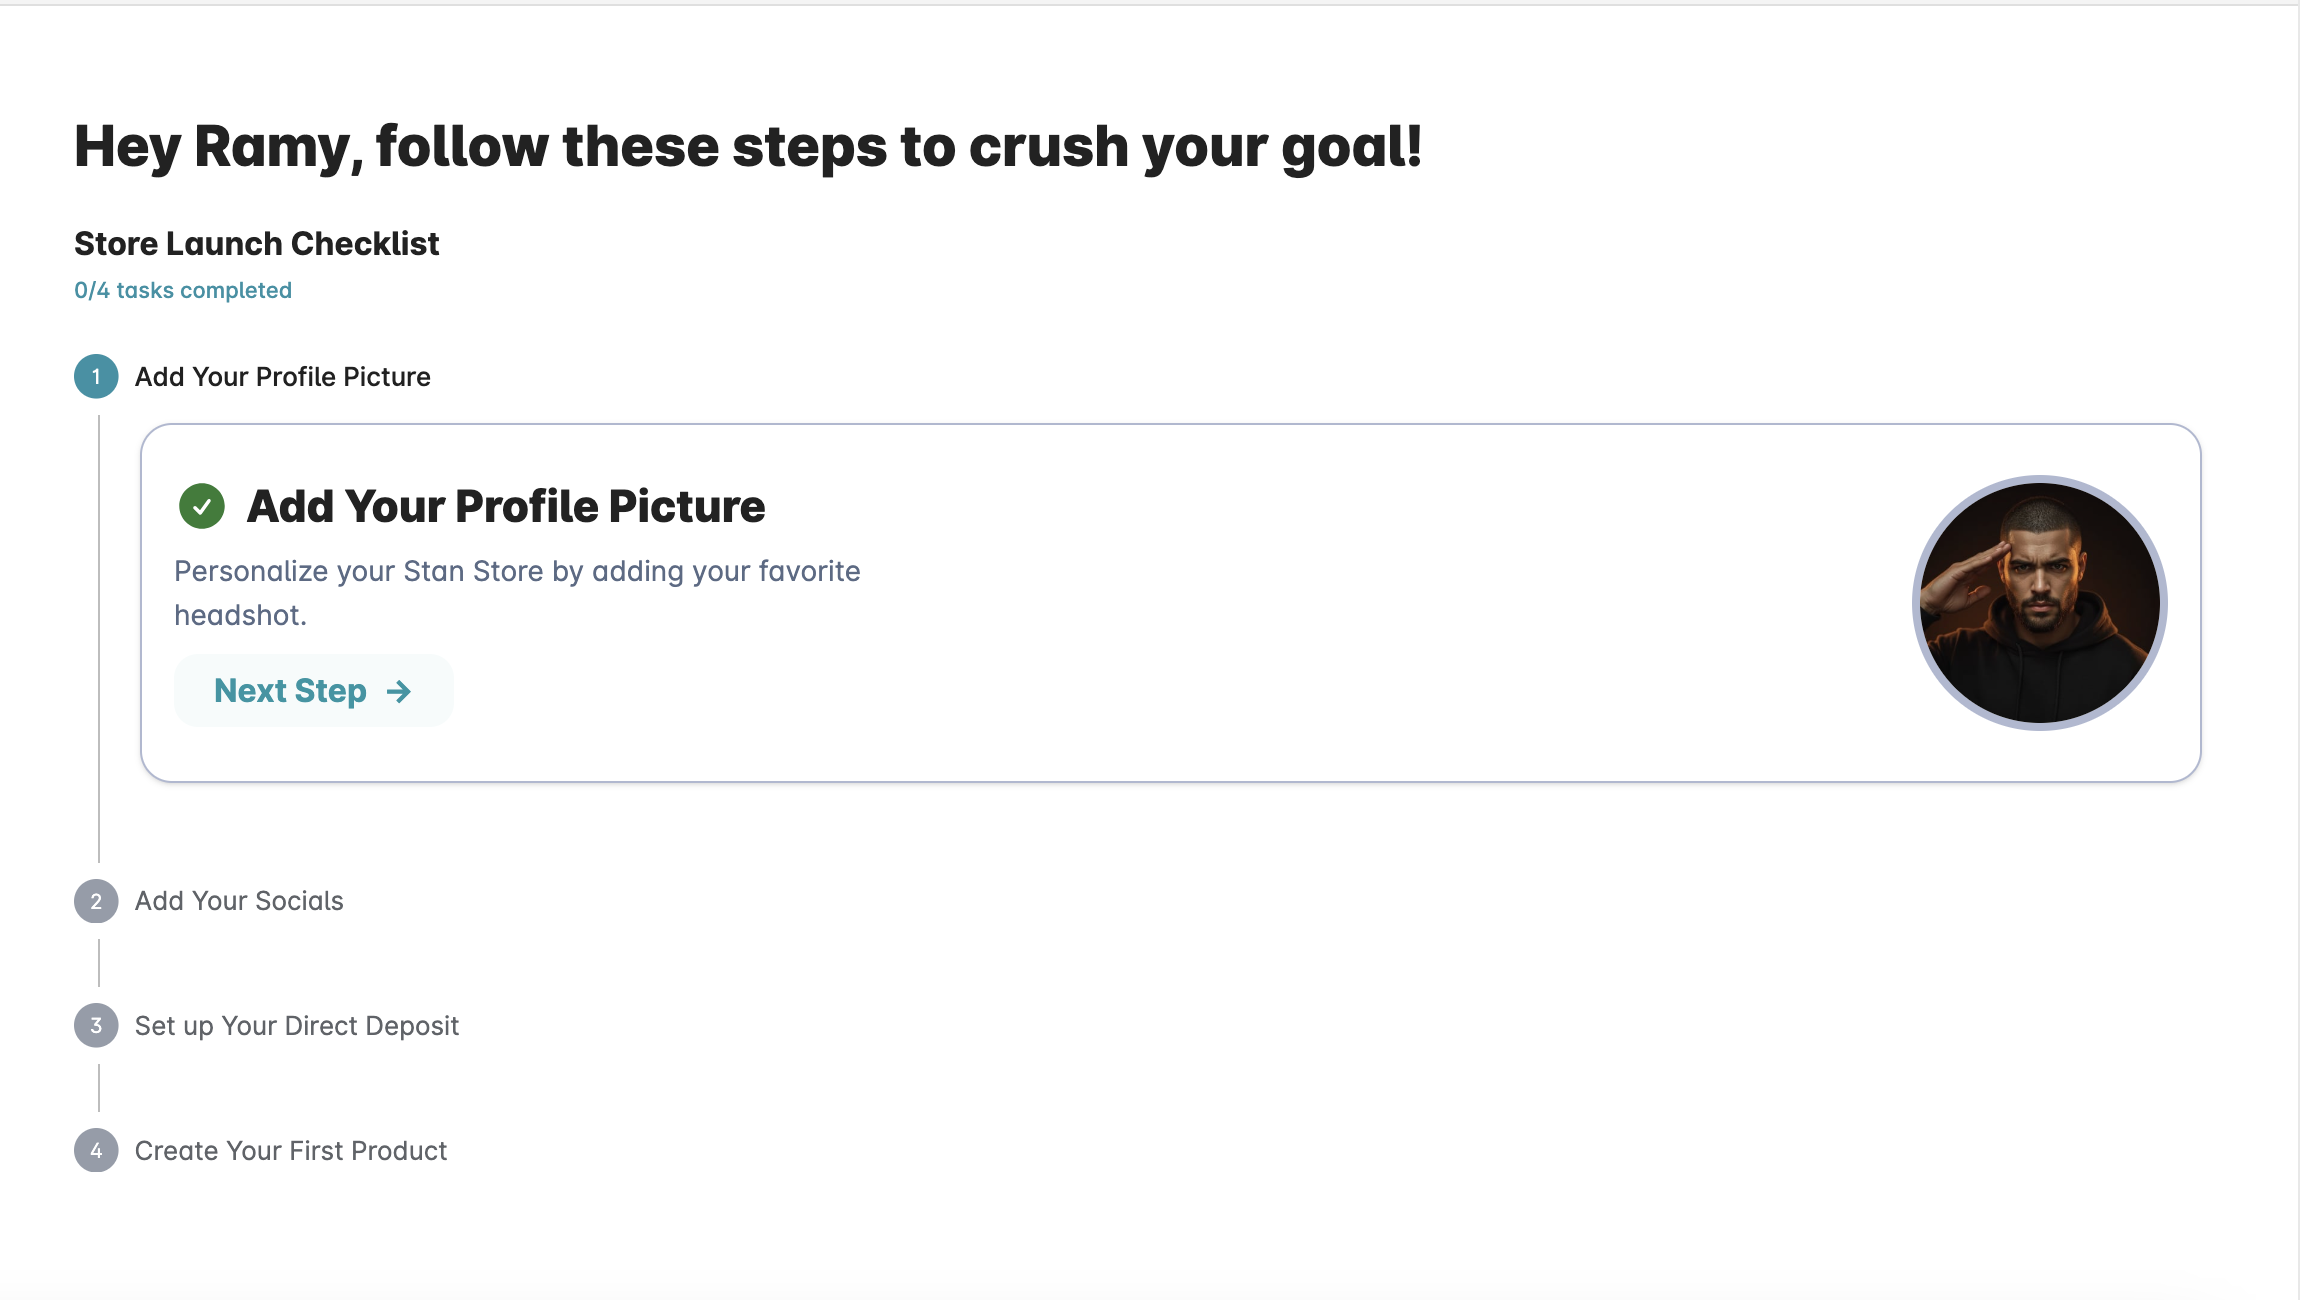Expand the Set up Your Direct Deposit step
Screen dimensions: 2300x1300
click(x=296, y=1026)
